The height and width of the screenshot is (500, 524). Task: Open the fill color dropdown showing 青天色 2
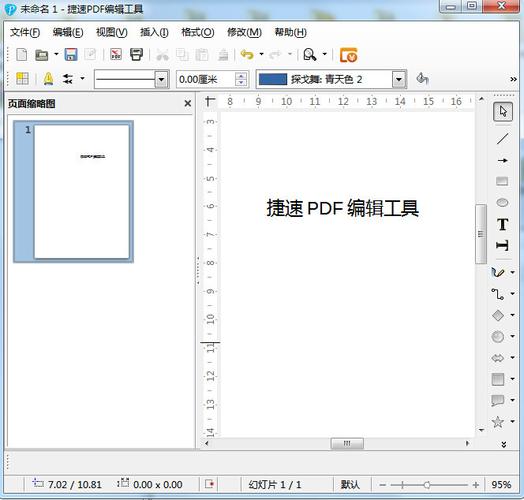(x=399, y=79)
